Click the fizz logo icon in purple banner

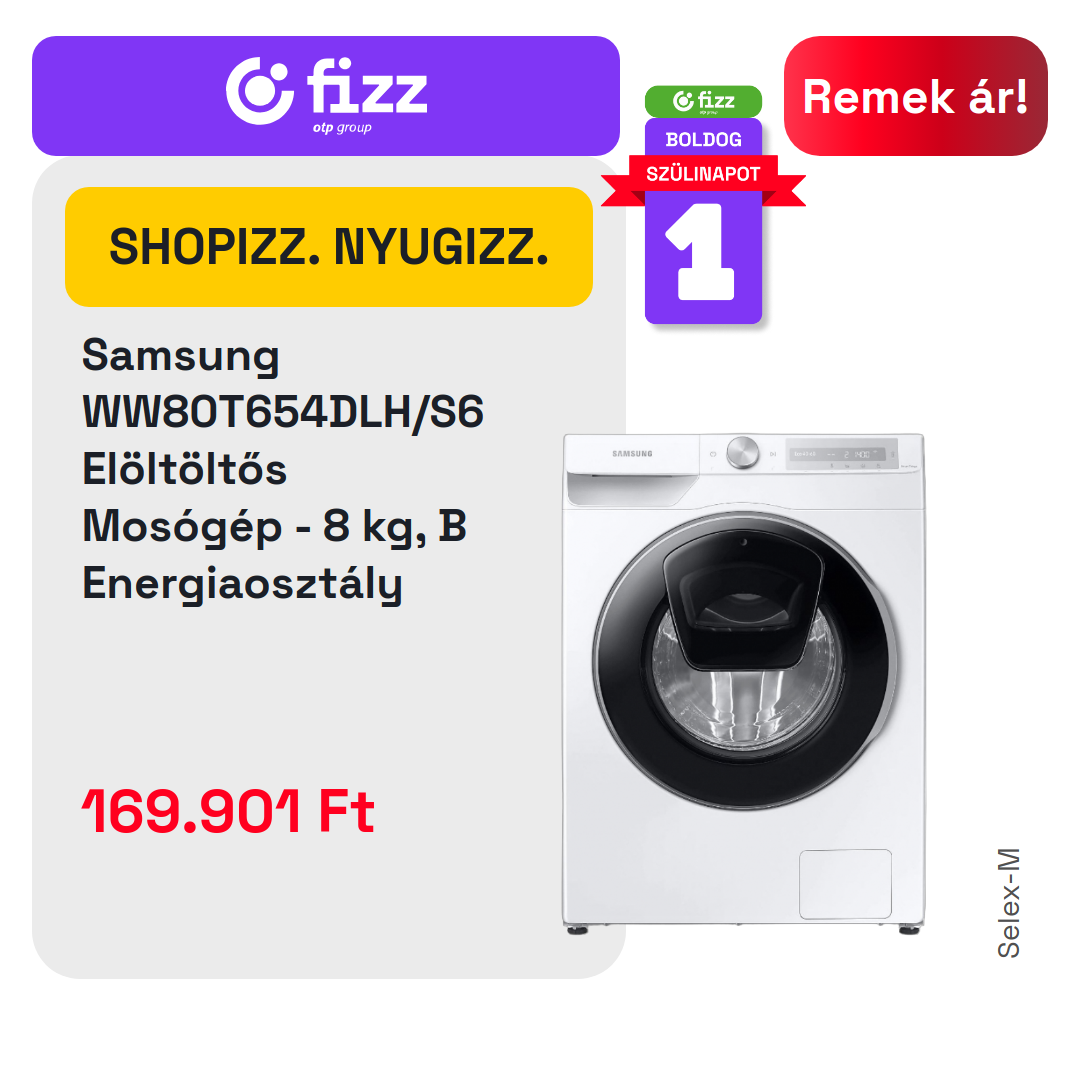click(260, 91)
